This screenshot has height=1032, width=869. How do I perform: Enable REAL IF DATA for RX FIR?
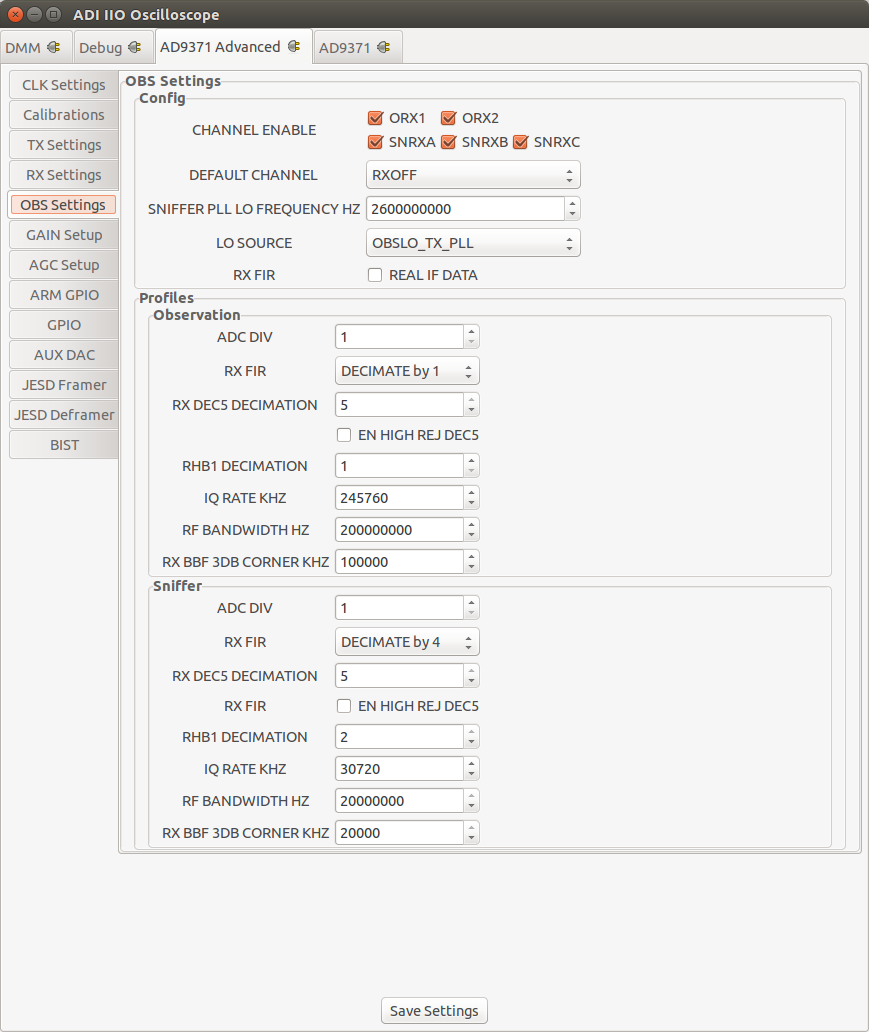pos(374,274)
